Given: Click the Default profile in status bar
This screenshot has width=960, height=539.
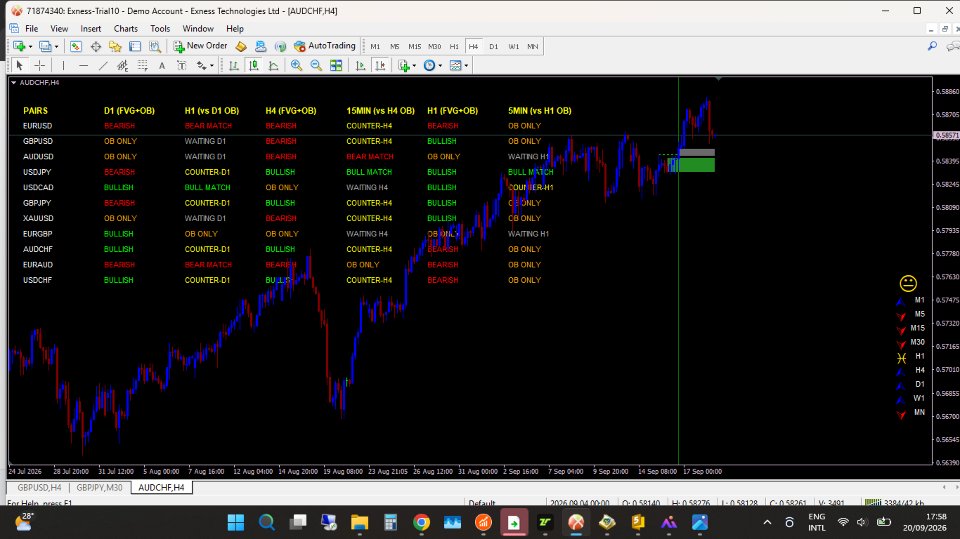Looking at the screenshot, I should click(x=482, y=503).
